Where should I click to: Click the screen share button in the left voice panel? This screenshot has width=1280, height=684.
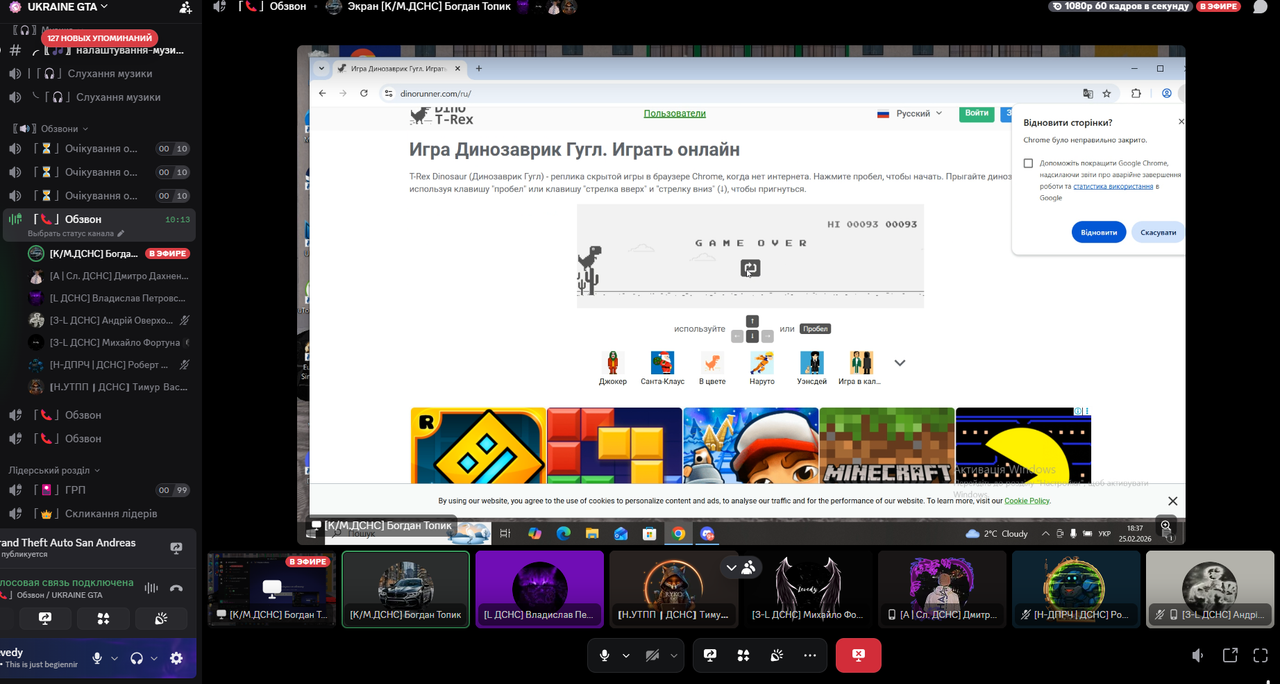[45, 619]
